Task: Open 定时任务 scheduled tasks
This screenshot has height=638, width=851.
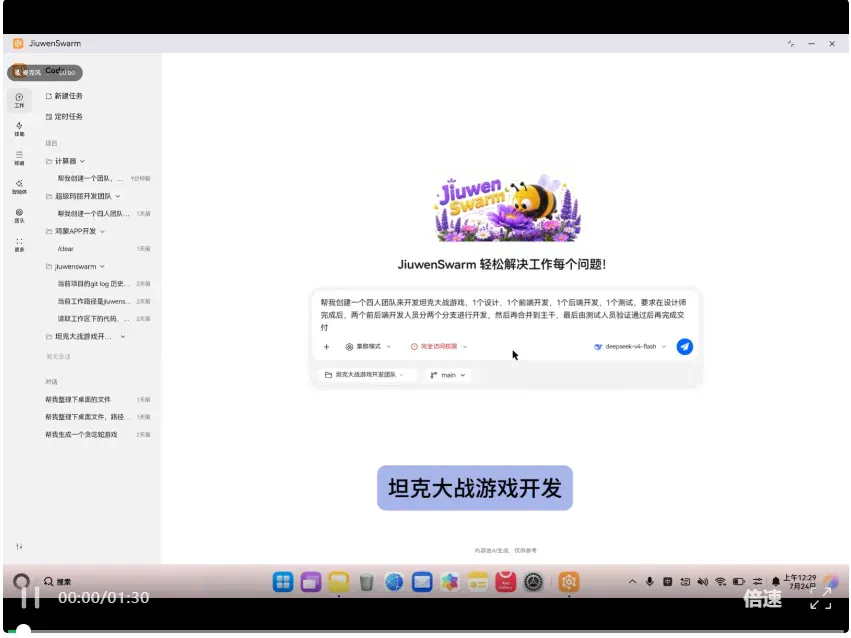Action: click(64, 117)
